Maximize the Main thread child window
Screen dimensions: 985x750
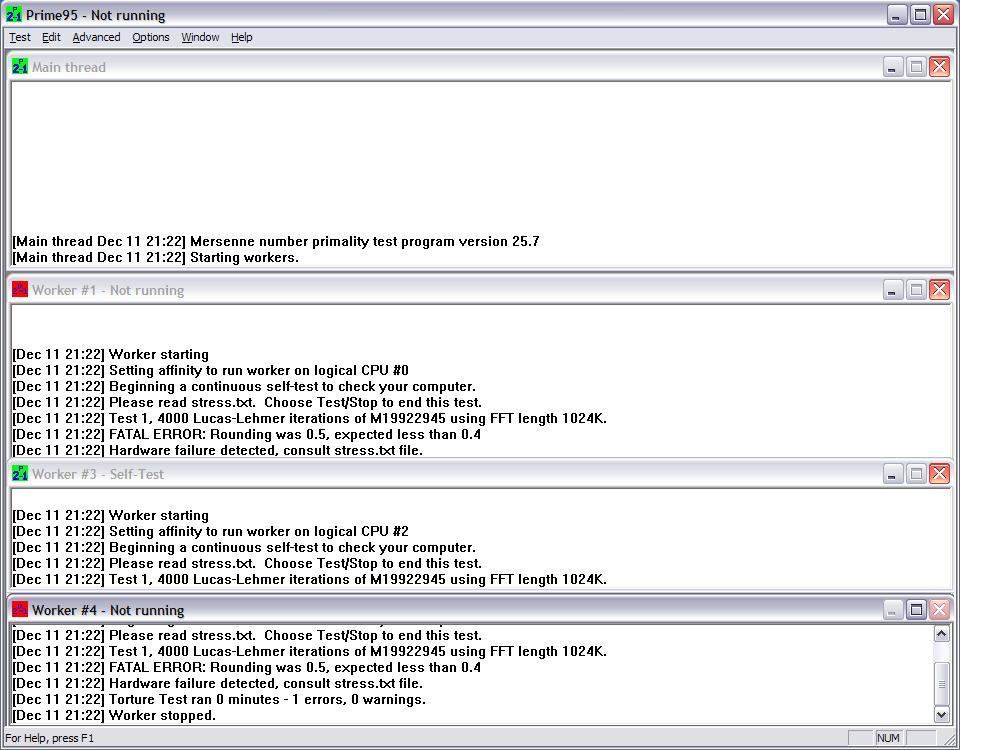pyautogui.click(x=916, y=67)
